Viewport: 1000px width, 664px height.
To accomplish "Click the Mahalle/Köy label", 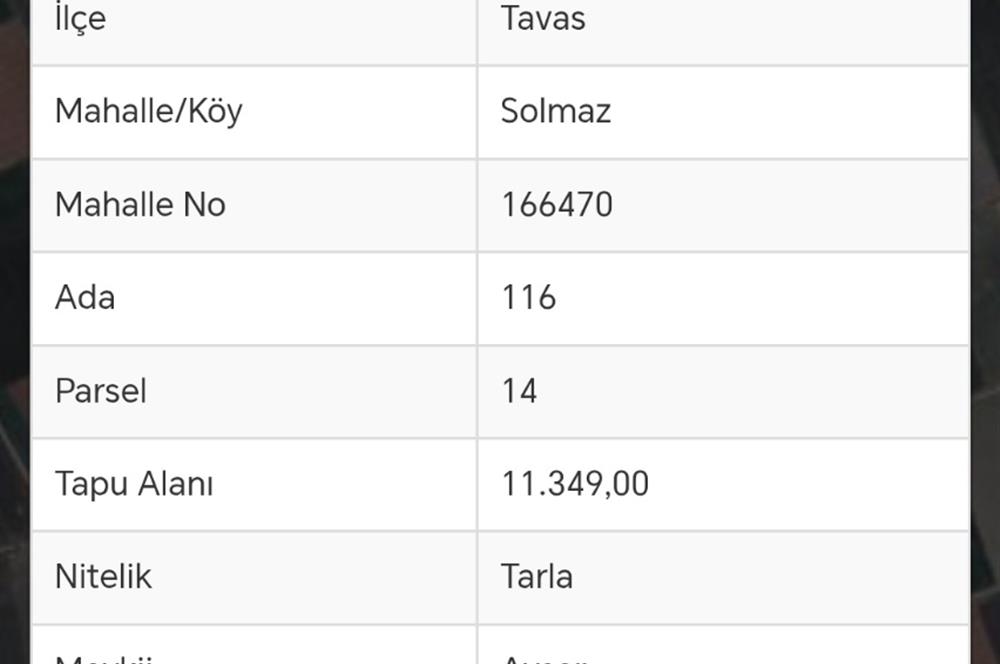I will (148, 111).
